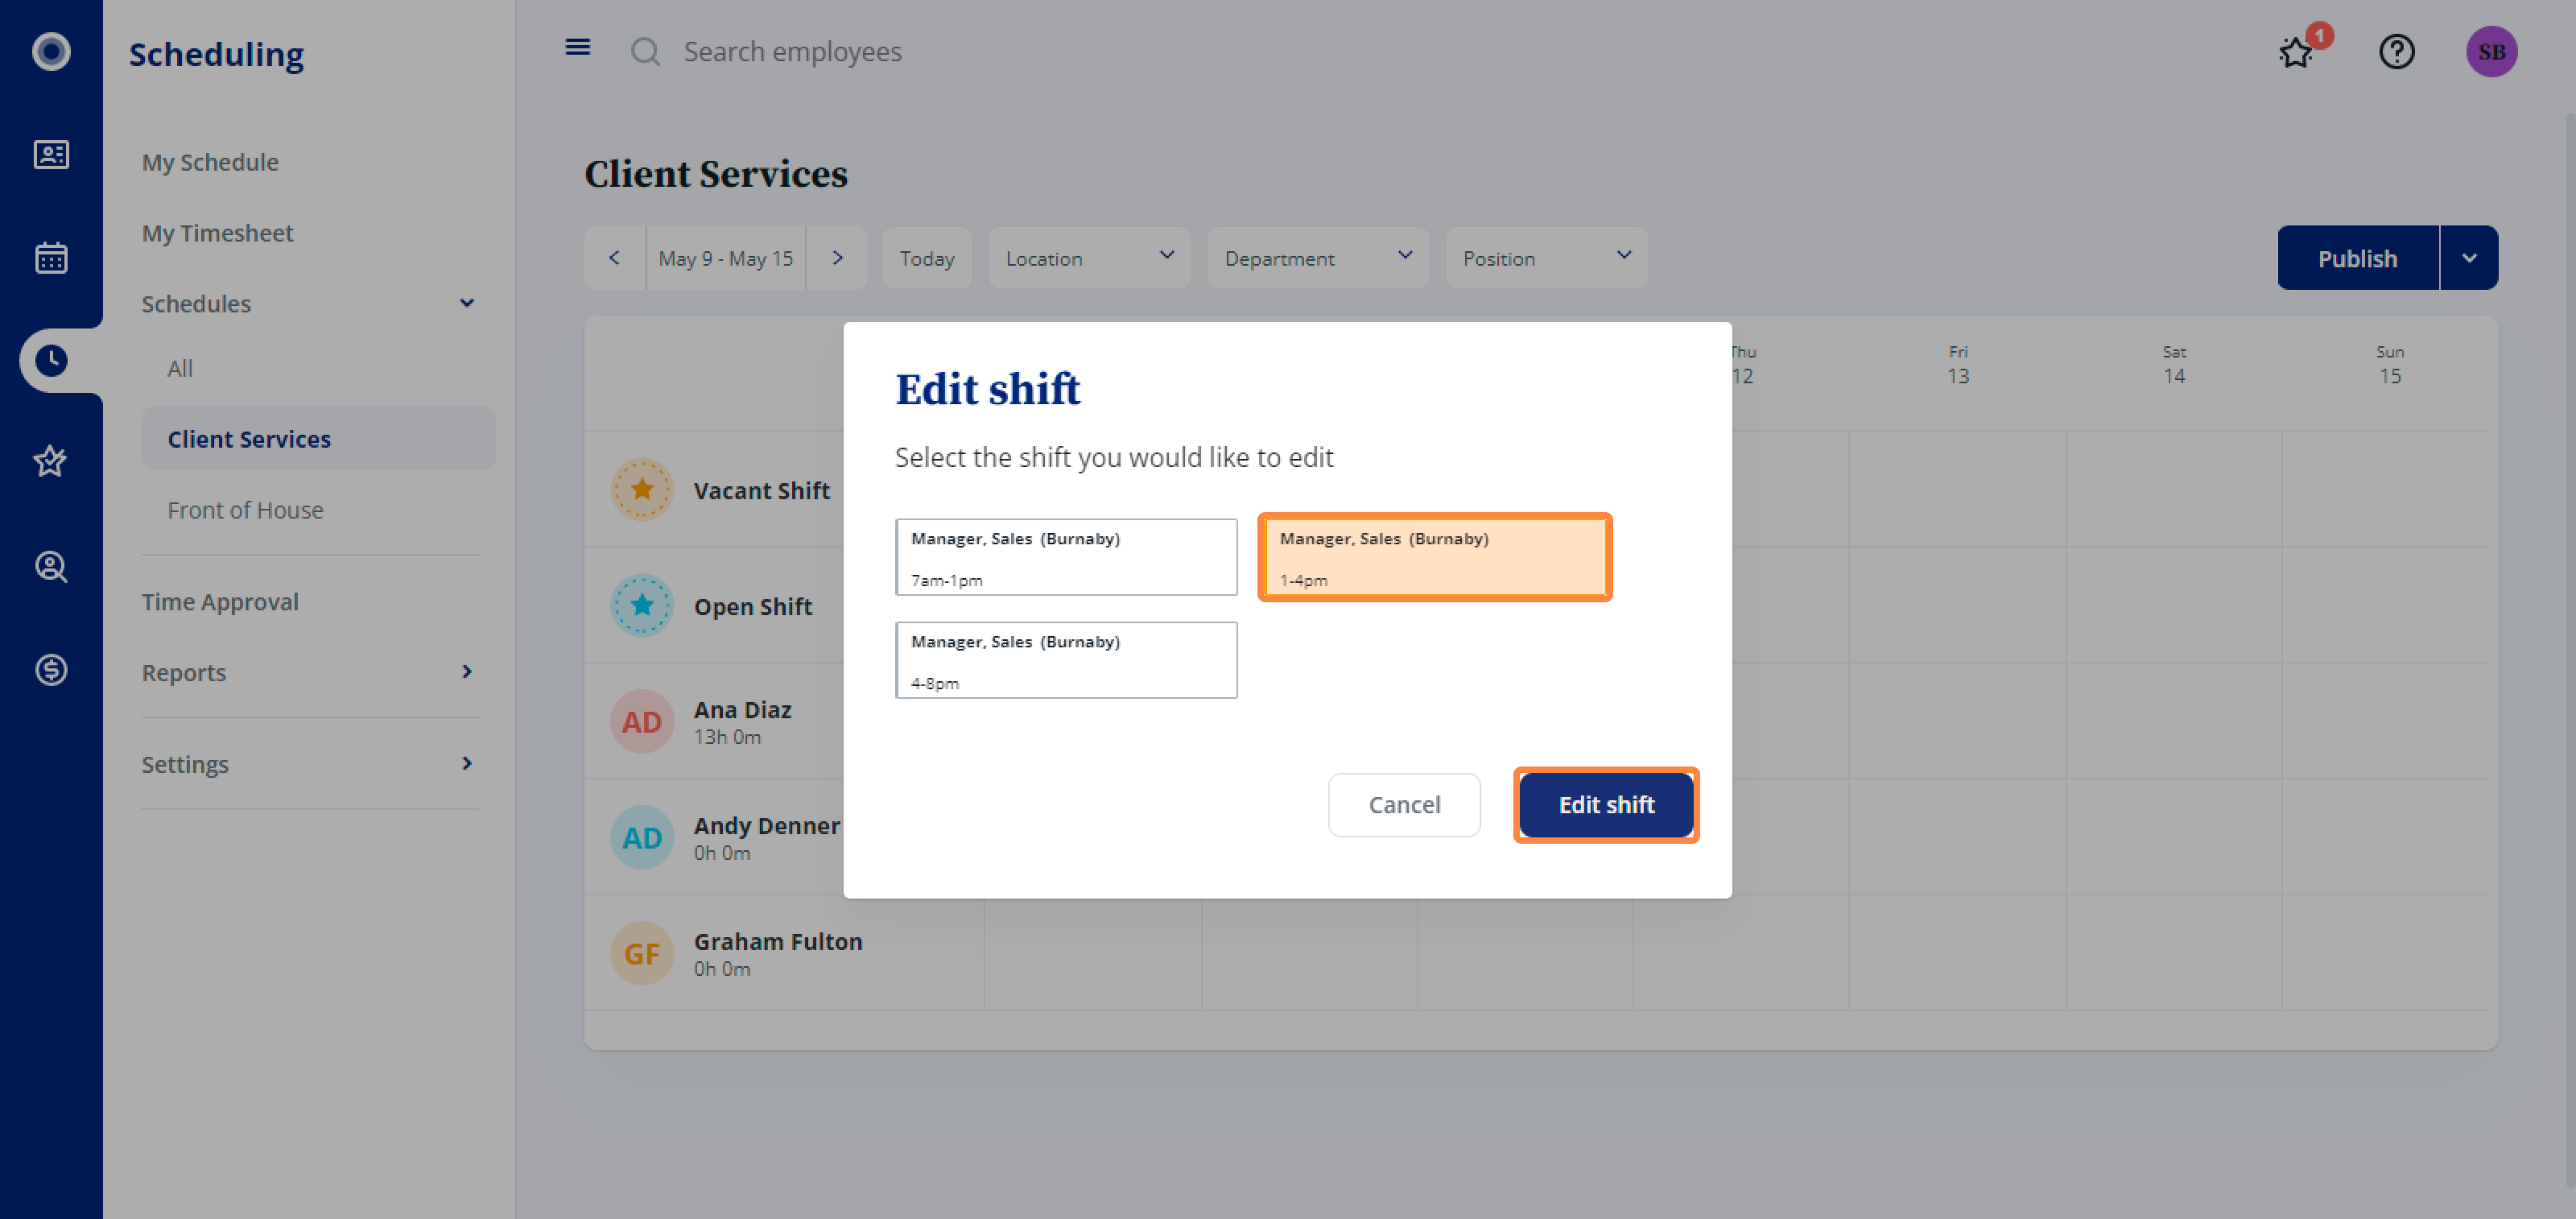Expand the Reports section chevron
The height and width of the screenshot is (1219, 2576).
click(x=466, y=672)
